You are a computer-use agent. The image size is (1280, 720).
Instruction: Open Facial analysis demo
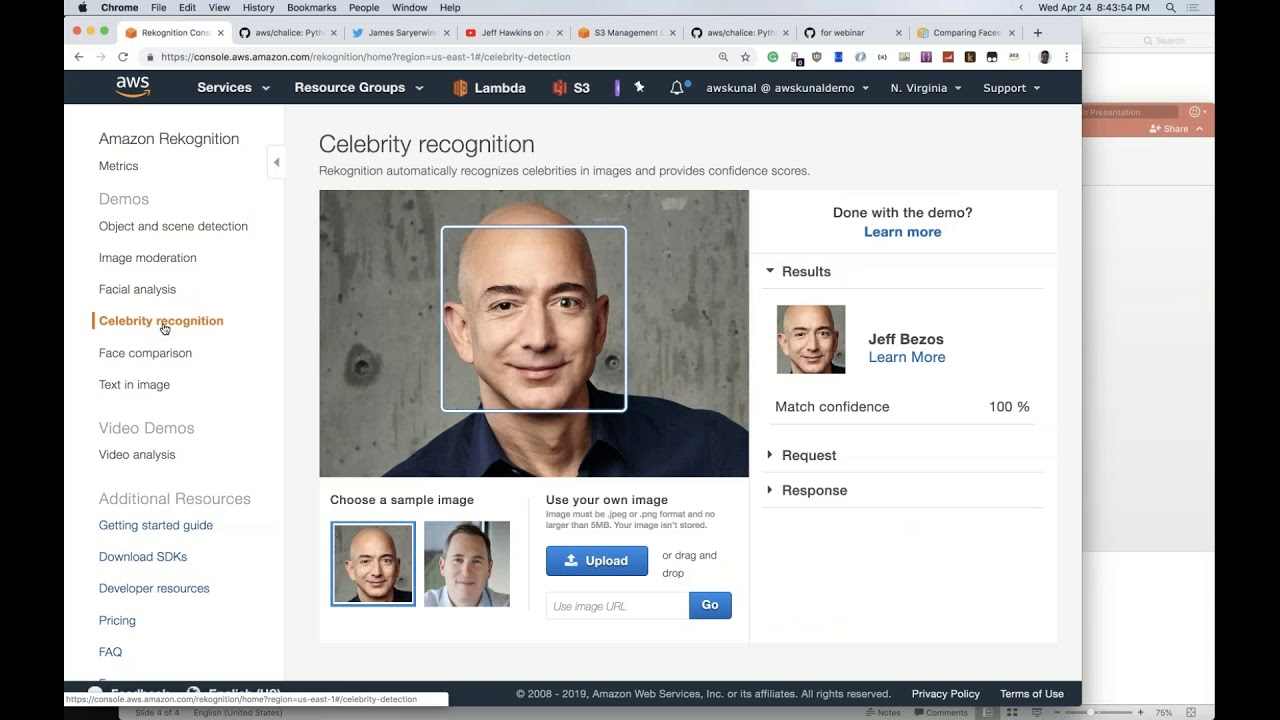pos(137,289)
